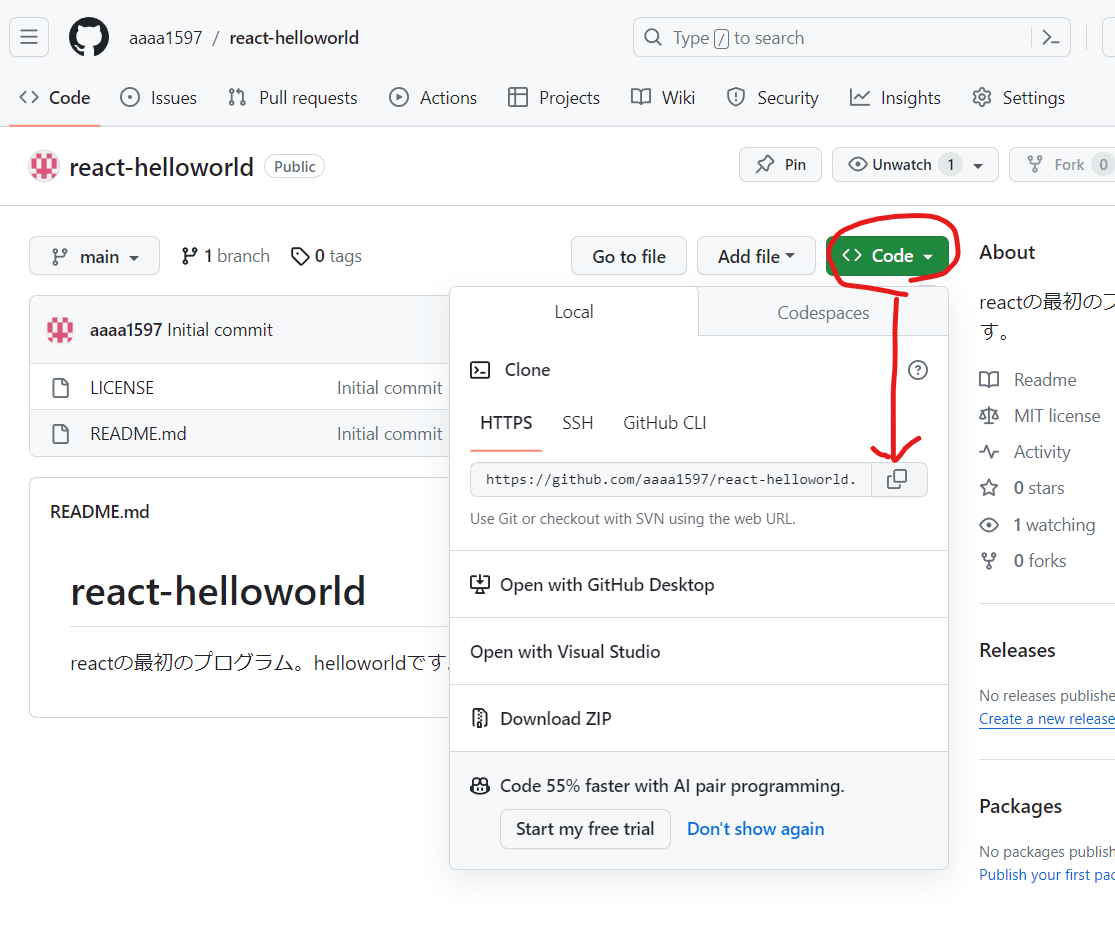The height and width of the screenshot is (928, 1115).
Task: Open repository Settings tab
Action: (1018, 97)
